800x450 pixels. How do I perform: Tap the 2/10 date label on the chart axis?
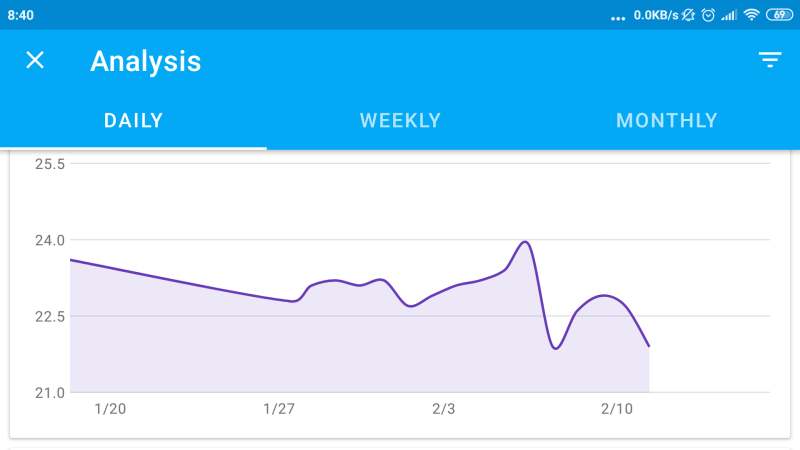pyautogui.click(x=617, y=409)
